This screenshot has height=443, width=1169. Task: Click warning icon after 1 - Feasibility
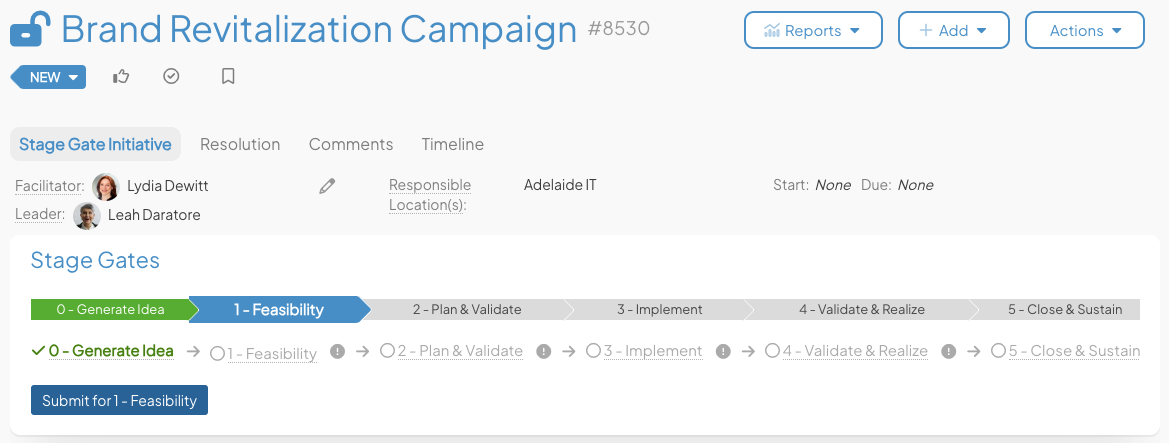[338, 352]
